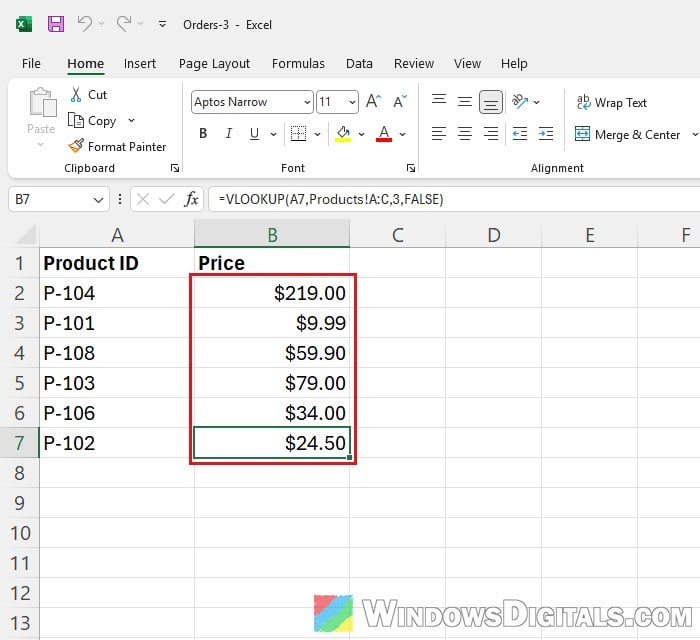Open the Review tab
The width and height of the screenshot is (700, 640).
(414, 64)
